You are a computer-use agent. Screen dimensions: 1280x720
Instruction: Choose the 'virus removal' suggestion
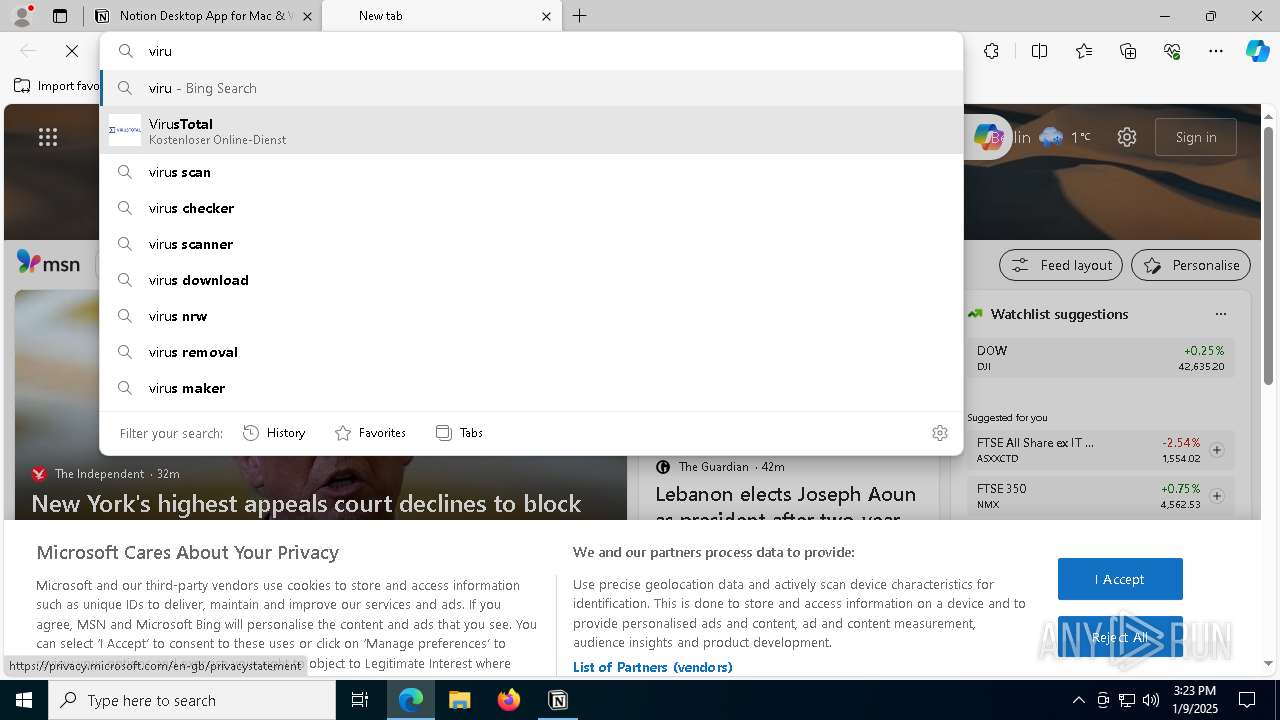point(531,352)
